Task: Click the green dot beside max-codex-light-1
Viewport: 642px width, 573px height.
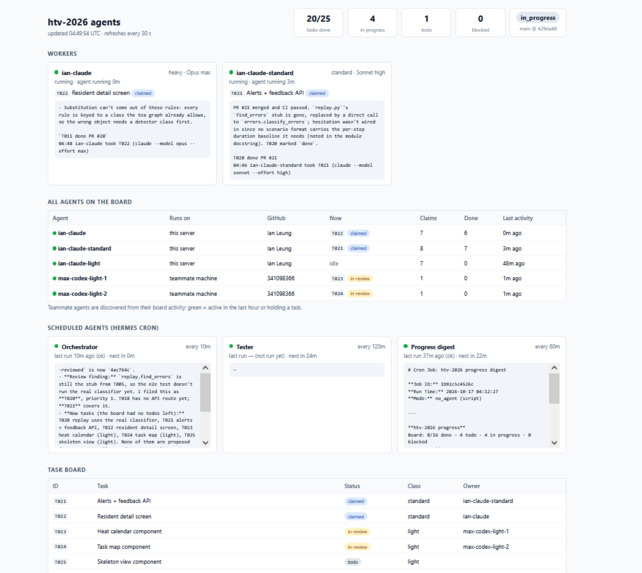Action: click(54, 279)
